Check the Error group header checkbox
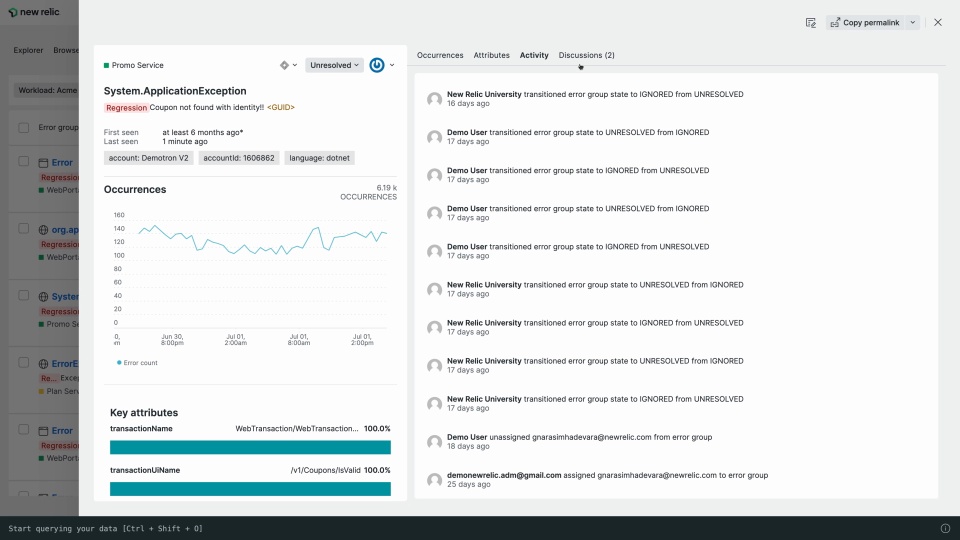 tap(23, 128)
